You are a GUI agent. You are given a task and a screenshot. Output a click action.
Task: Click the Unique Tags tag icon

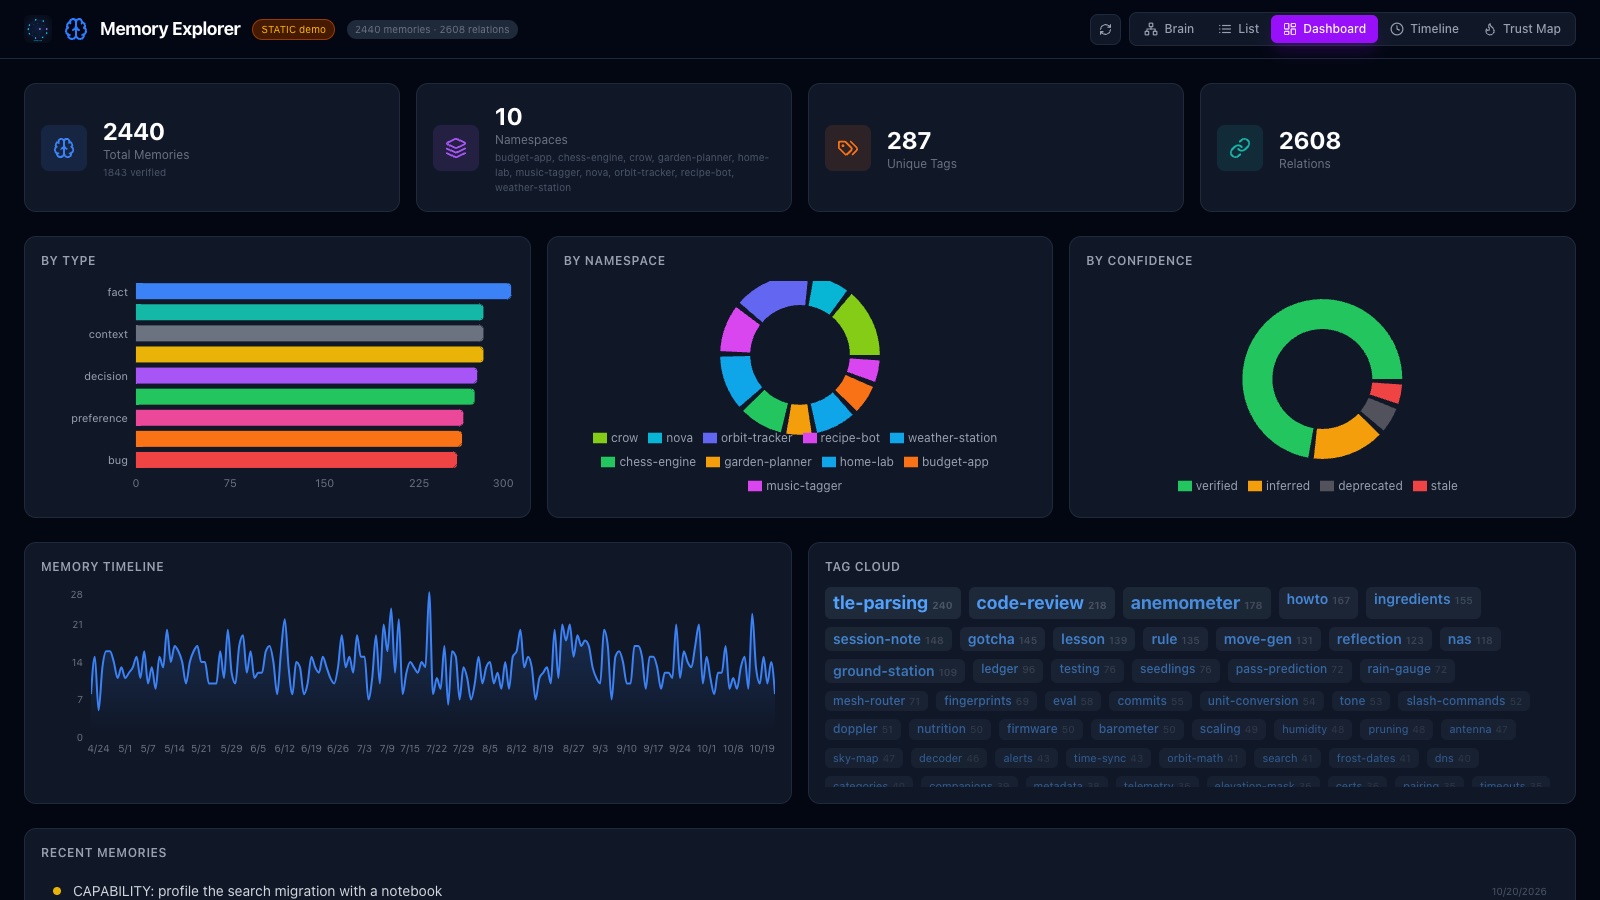[848, 148]
